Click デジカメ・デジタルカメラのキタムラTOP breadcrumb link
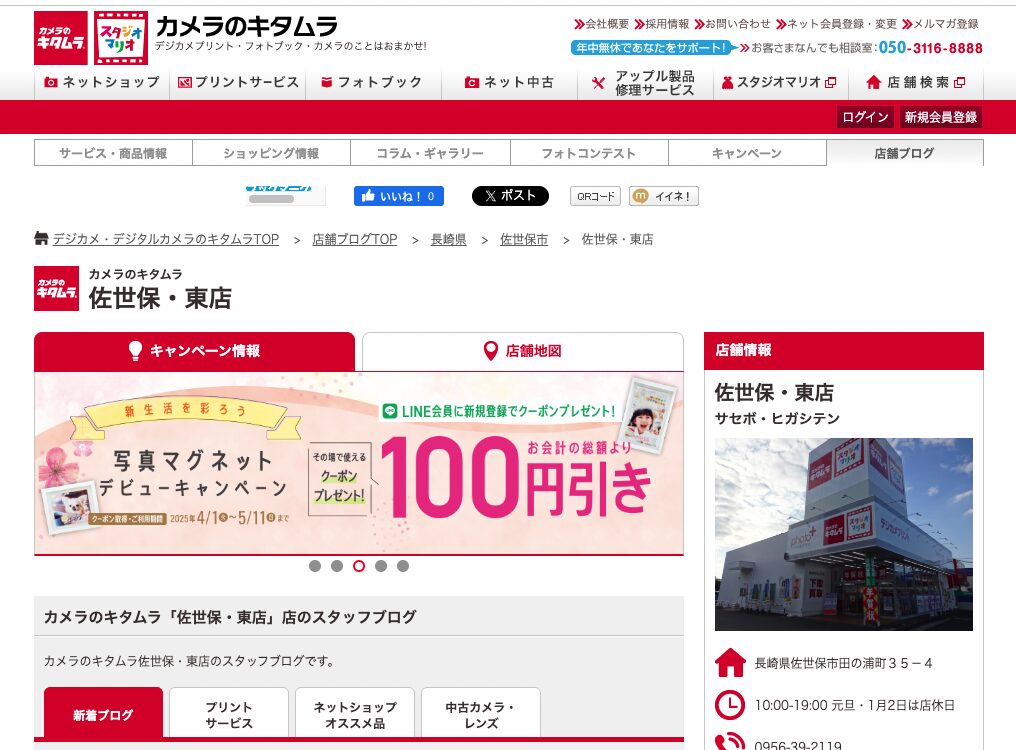This screenshot has width=1016, height=750. (166, 239)
